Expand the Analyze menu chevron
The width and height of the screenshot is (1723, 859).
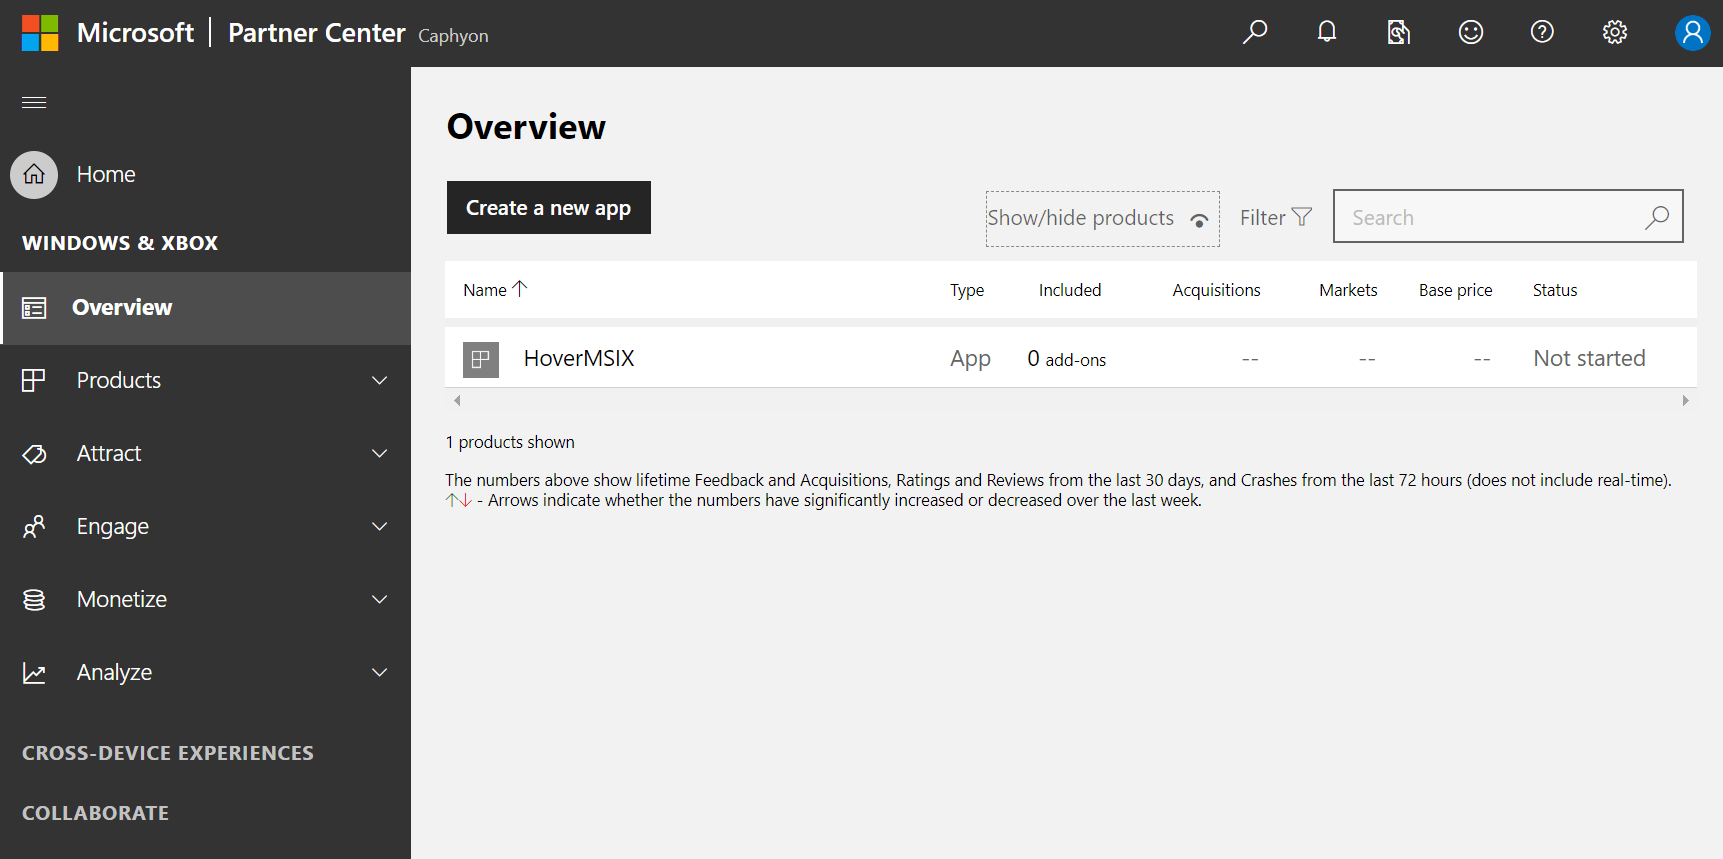[x=380, y=672]
